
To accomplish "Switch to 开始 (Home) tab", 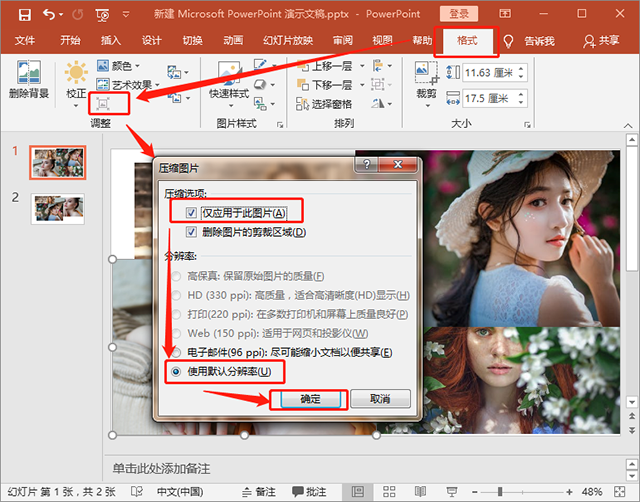I will 70,40.
